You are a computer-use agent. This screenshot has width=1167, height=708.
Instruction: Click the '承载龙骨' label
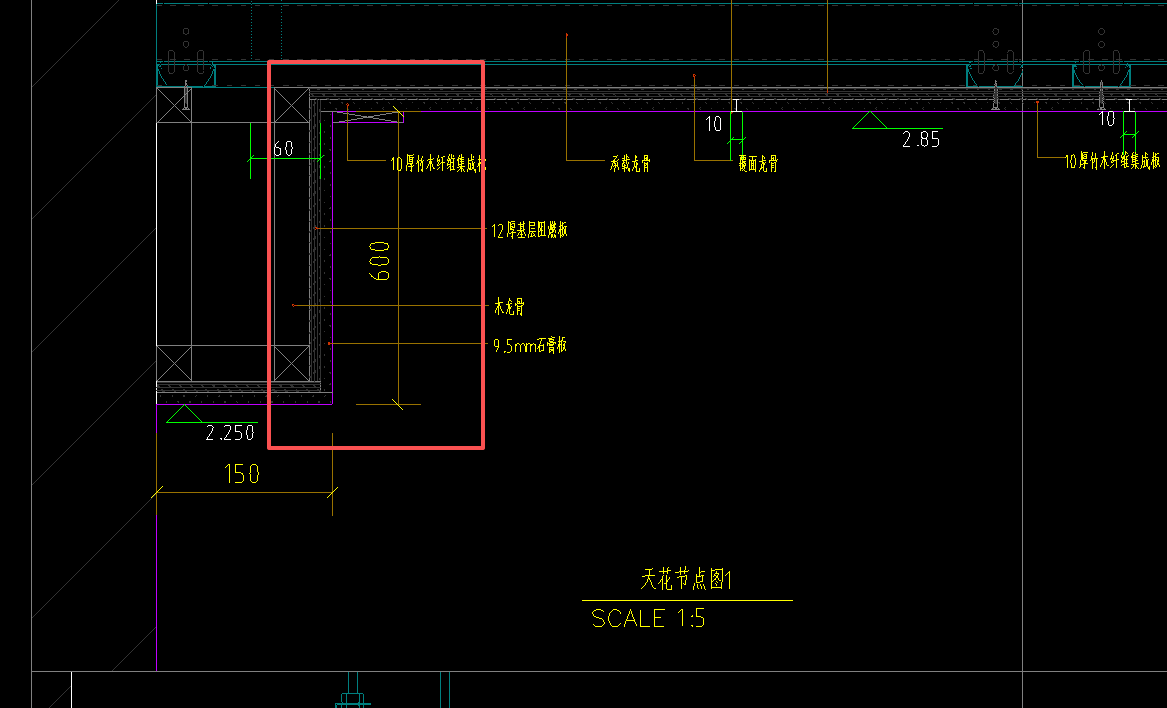630,163
